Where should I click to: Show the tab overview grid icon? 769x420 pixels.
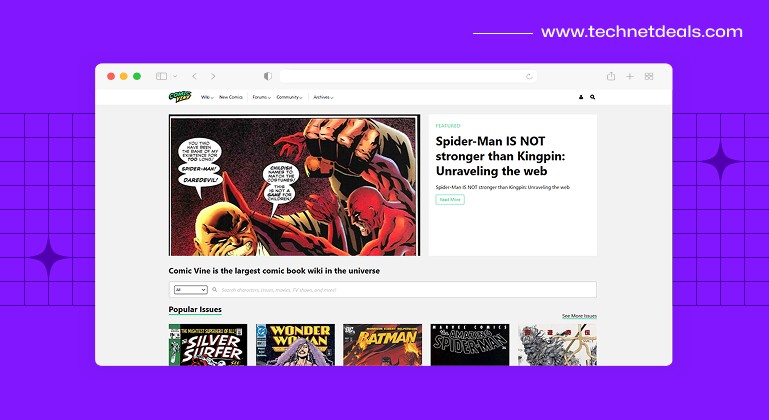[649, 76]
